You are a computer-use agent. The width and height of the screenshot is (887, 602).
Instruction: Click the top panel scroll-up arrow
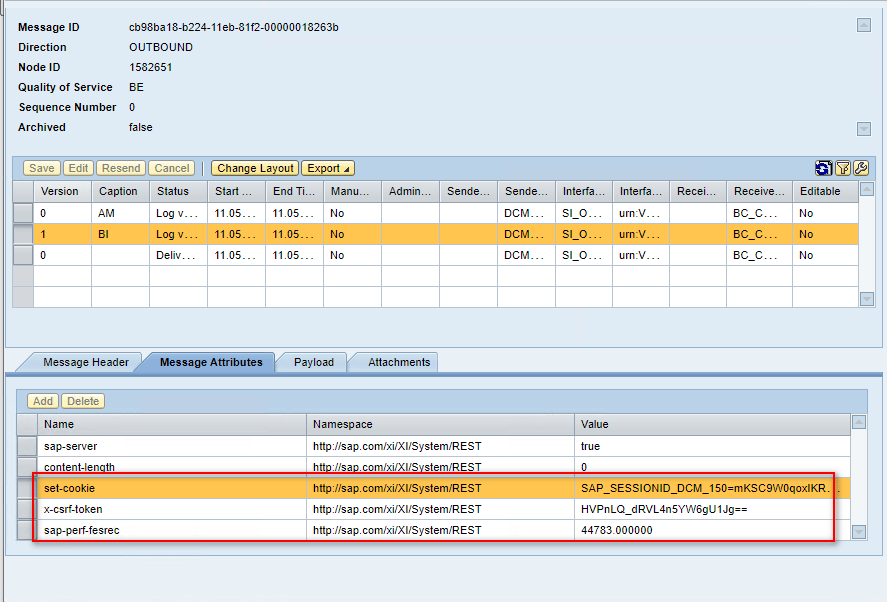pos(864,25)
